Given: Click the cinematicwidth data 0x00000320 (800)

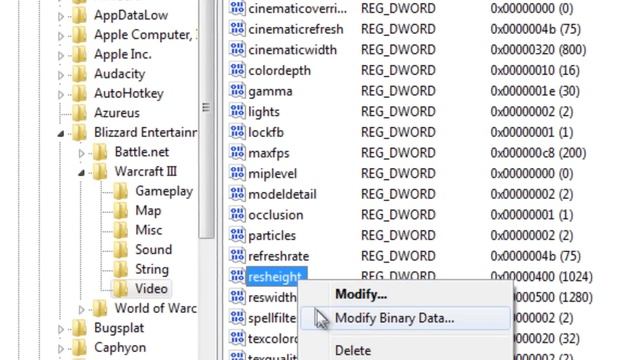Looking at the screenshot, I should point(538,50).
